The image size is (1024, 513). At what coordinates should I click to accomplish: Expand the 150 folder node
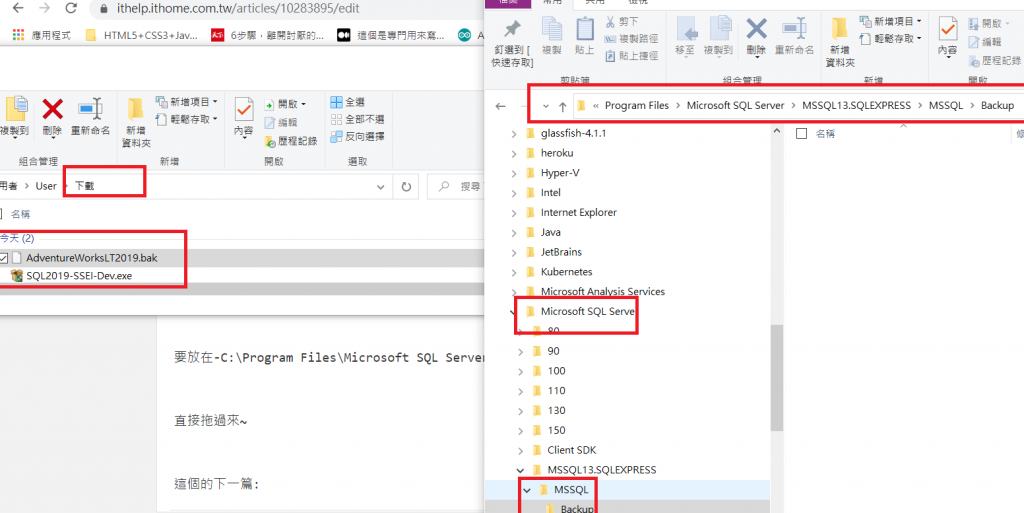point(520,430)
